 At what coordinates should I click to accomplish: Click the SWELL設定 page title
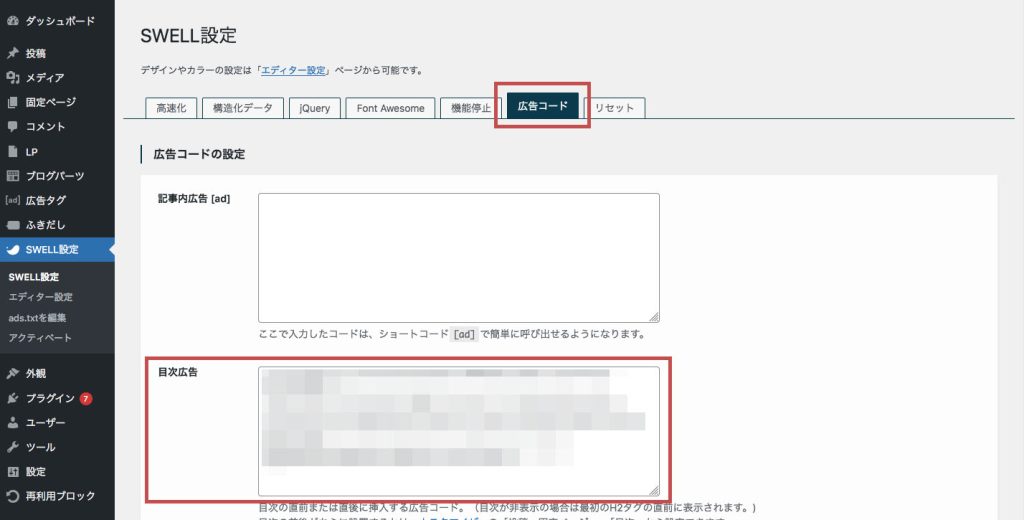(x=189, y=35)
